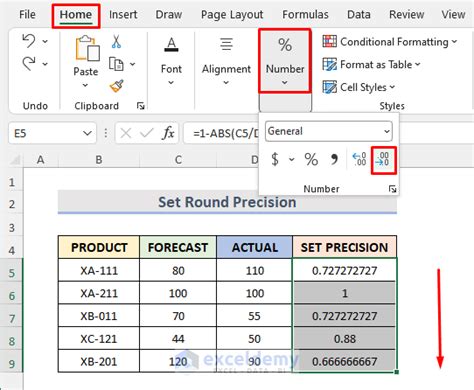Click the PRODUCT header cell
474x390 pixels.
[x=99, y=247]
